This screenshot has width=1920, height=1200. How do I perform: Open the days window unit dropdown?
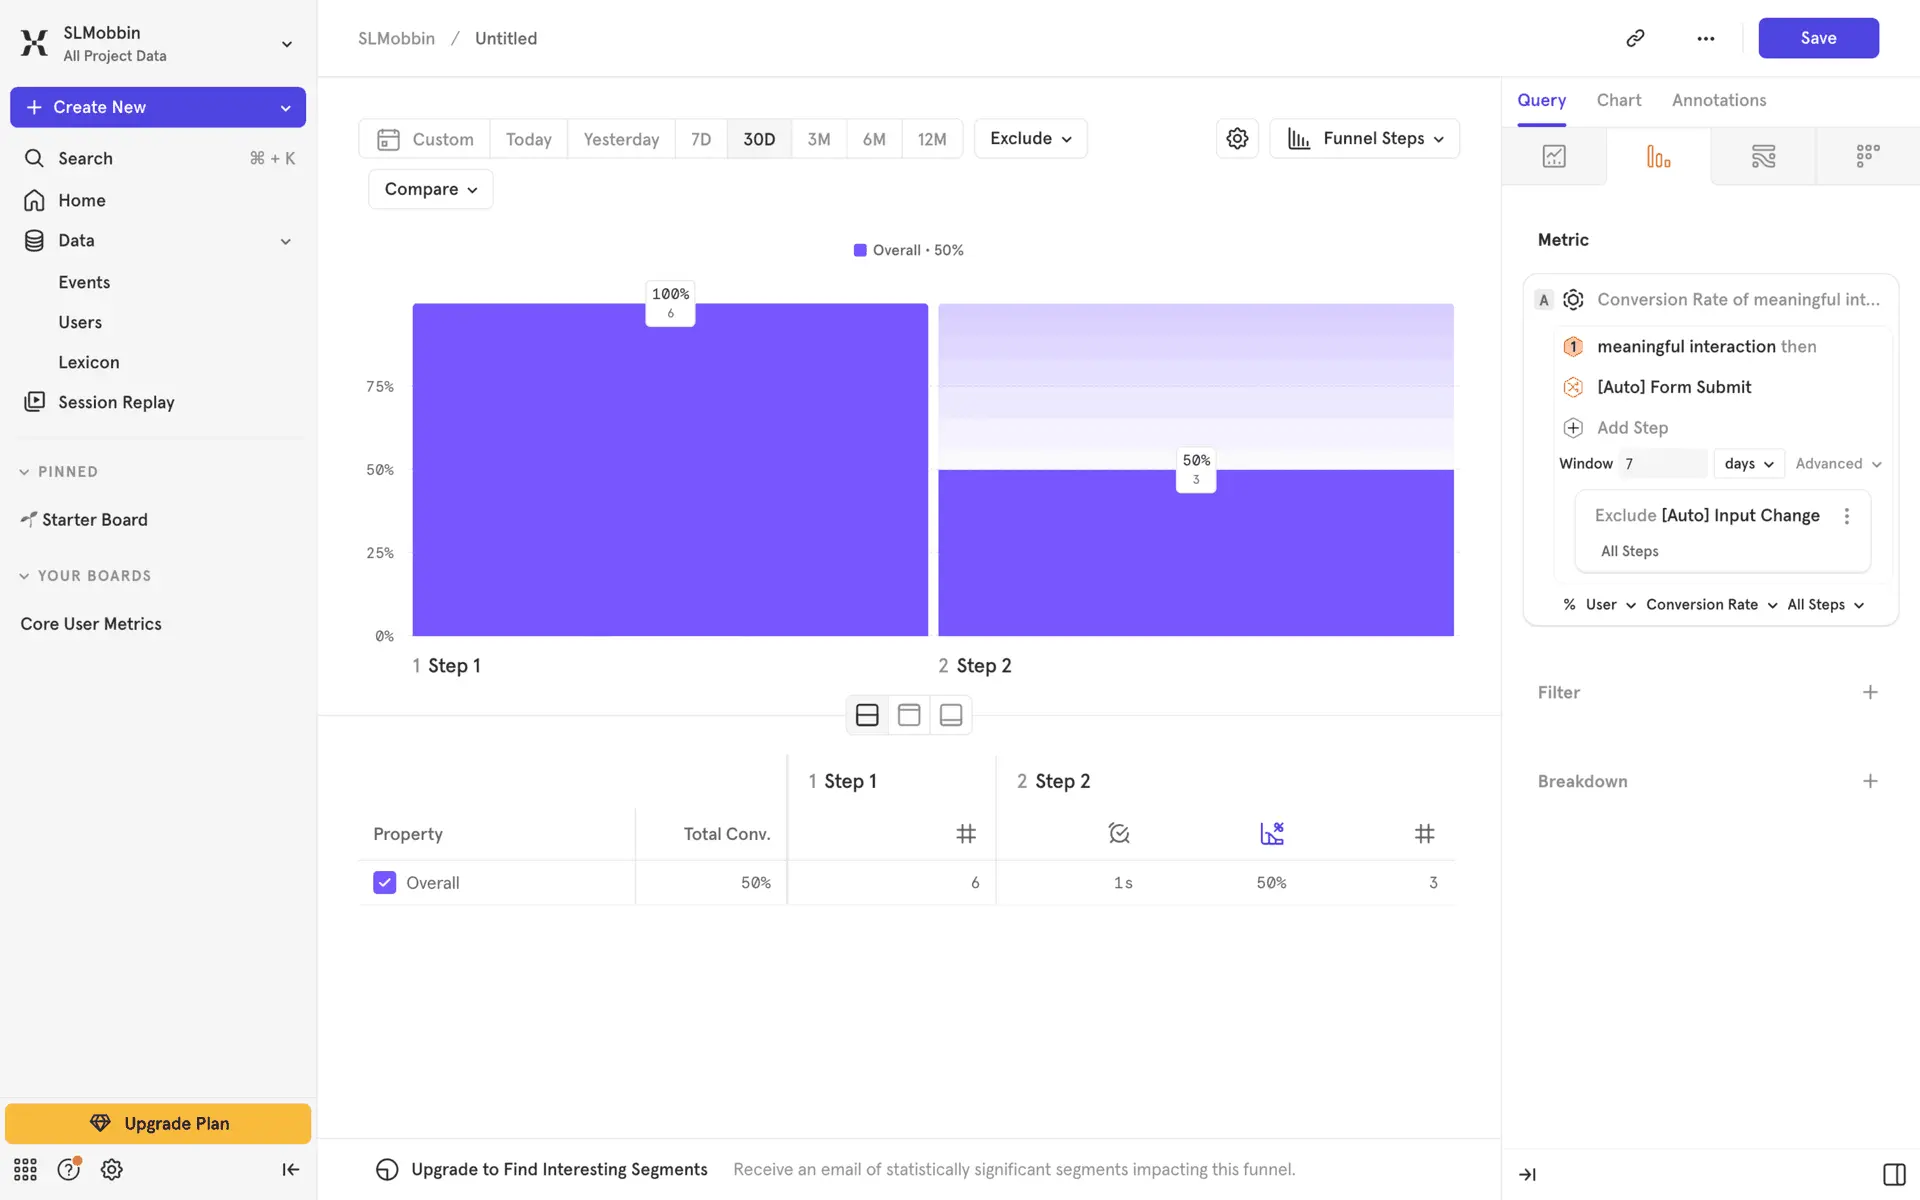1748,463
